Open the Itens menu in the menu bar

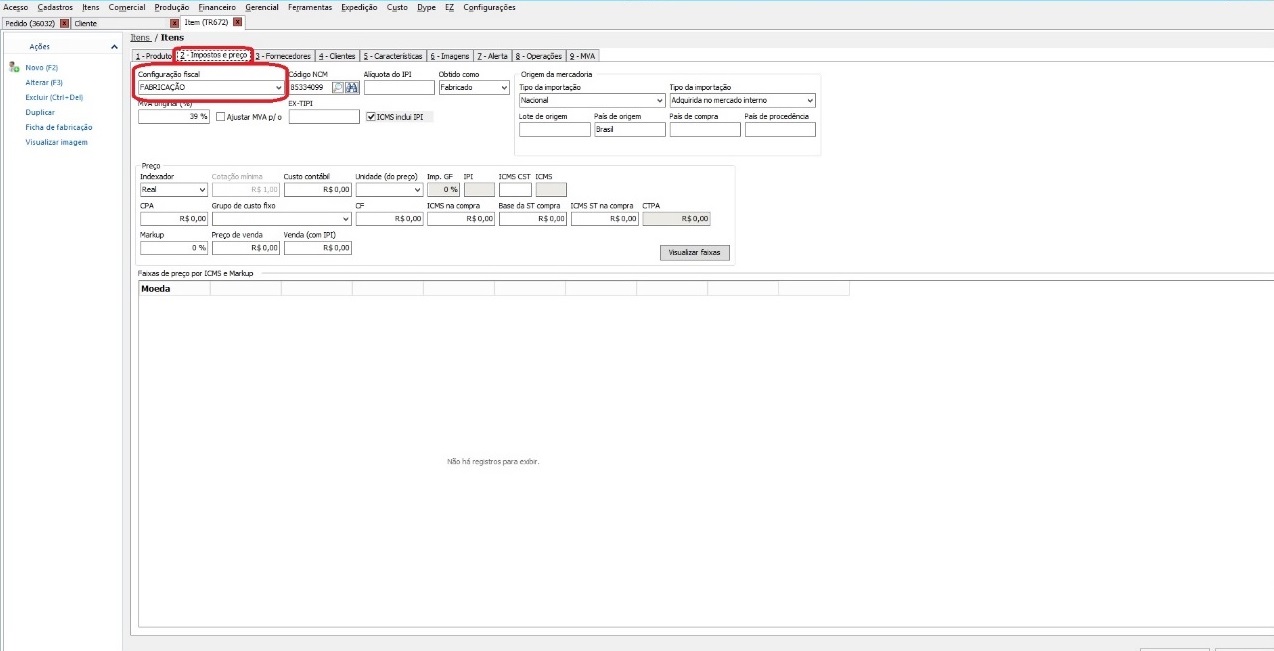(91, 7)
